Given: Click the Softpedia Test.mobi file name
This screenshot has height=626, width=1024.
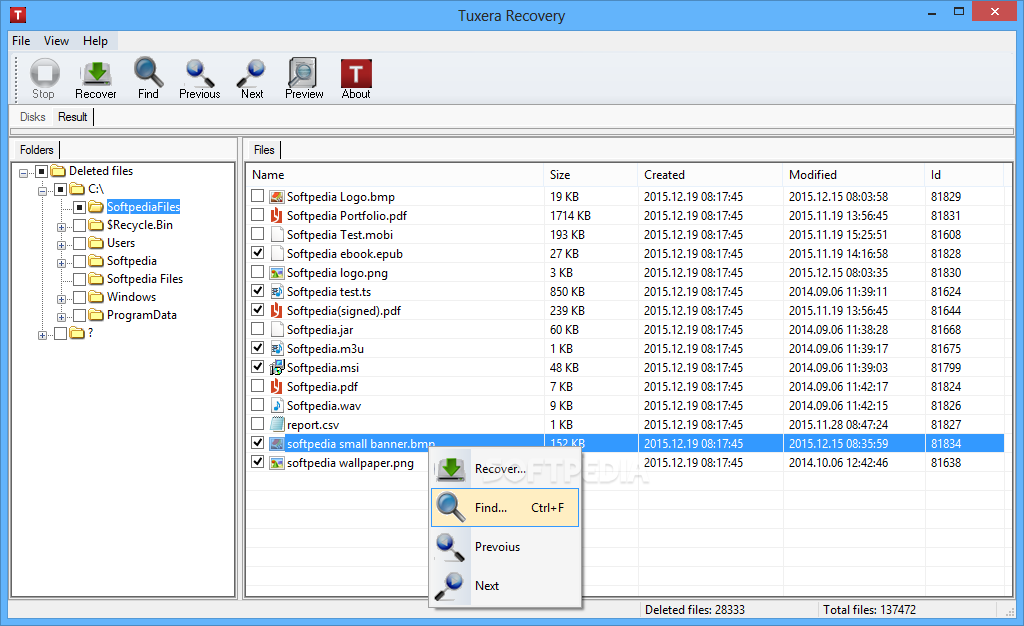Looking at the screenshot, I should [340, 235].
